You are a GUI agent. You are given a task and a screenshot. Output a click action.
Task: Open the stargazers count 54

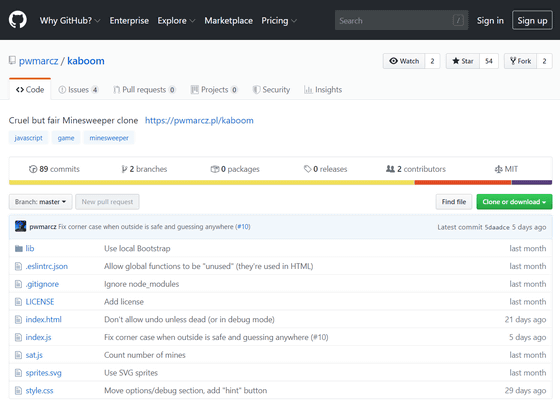coord(489,61)
